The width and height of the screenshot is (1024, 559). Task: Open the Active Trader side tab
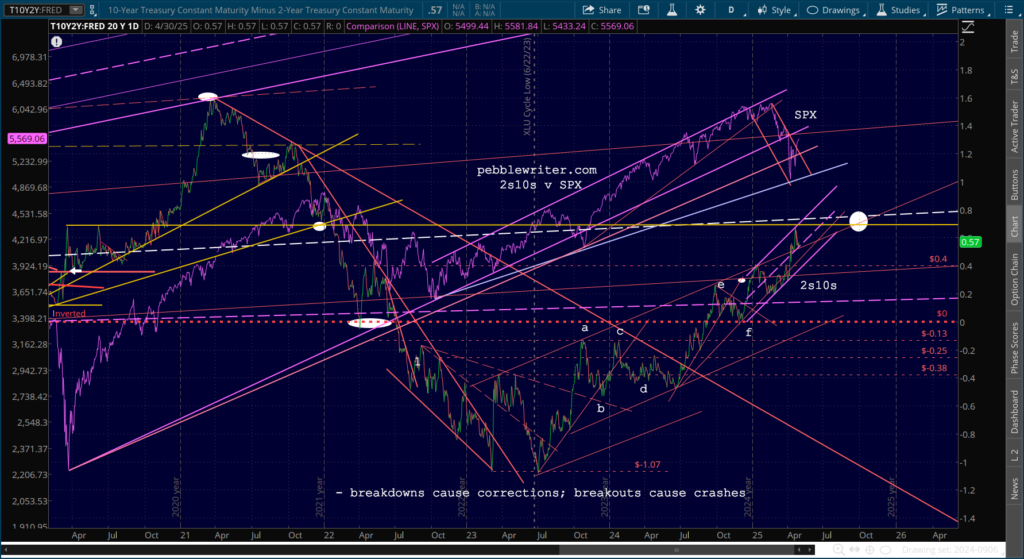pos(1014,127)
